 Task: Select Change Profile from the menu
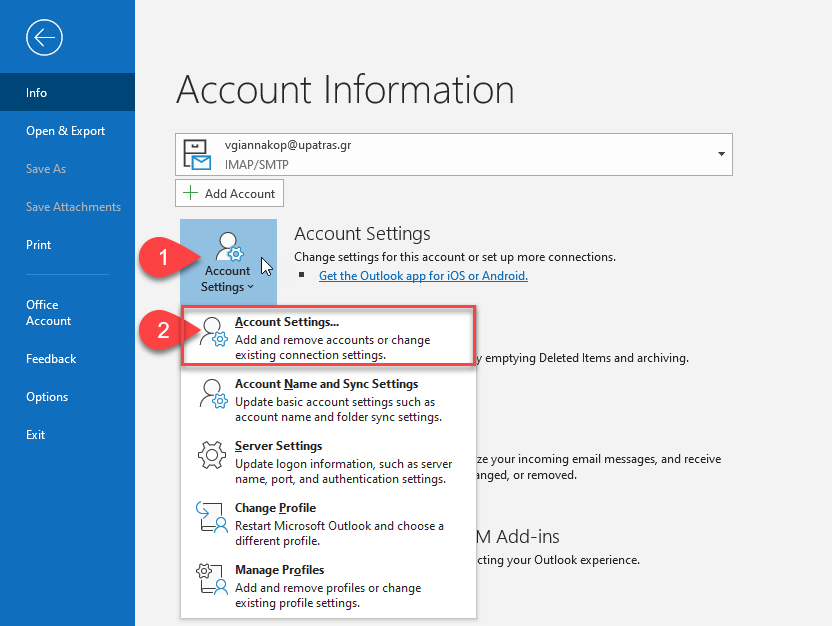(x=328, y=524)
